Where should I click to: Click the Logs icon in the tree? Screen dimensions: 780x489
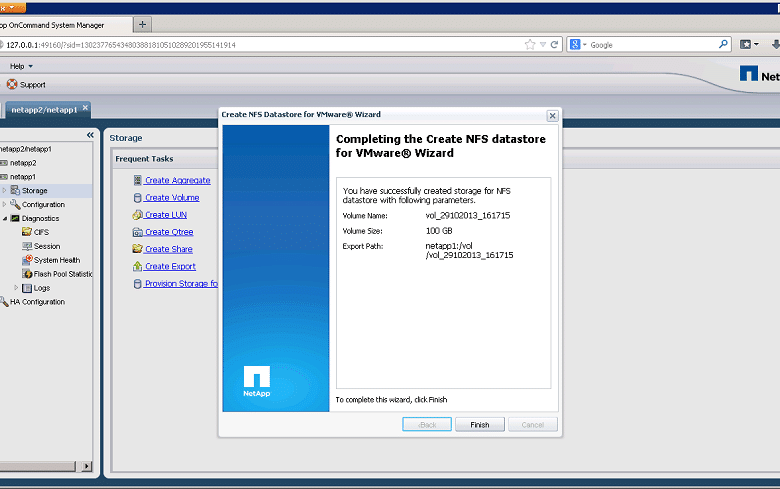pos(27,288)
